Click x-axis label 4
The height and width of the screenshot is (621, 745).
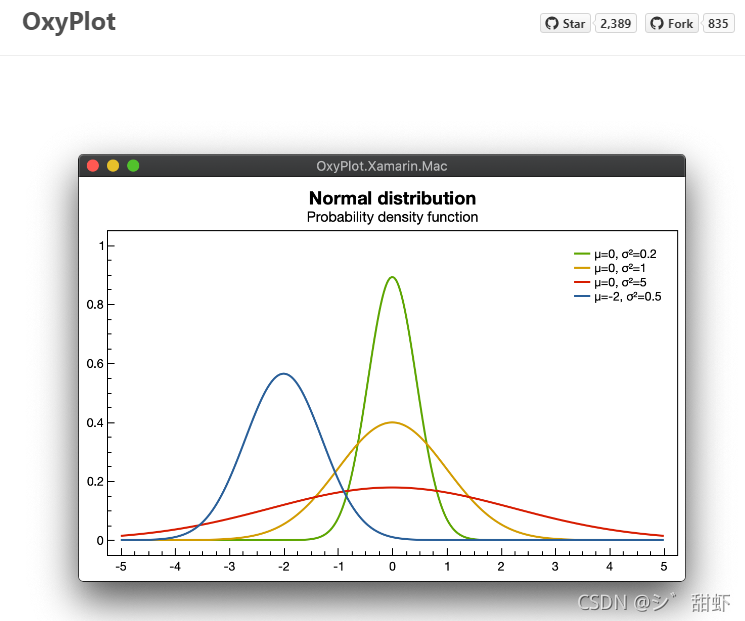click(610, 566)
